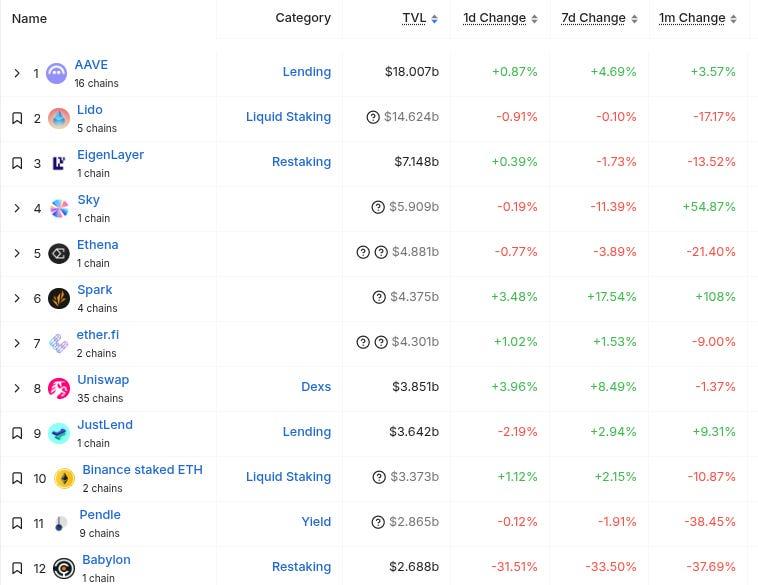Toggle bookmark for JustLend
The height and width of the screenshot is (585, 758).
17,433
